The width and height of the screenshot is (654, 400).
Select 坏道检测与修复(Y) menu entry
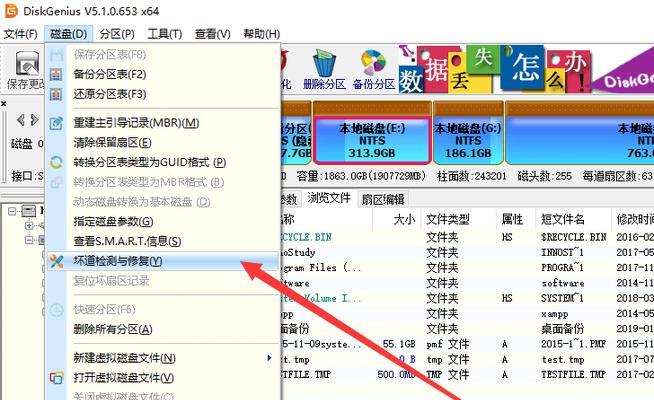pyautogui.click(x=163, y=261)
